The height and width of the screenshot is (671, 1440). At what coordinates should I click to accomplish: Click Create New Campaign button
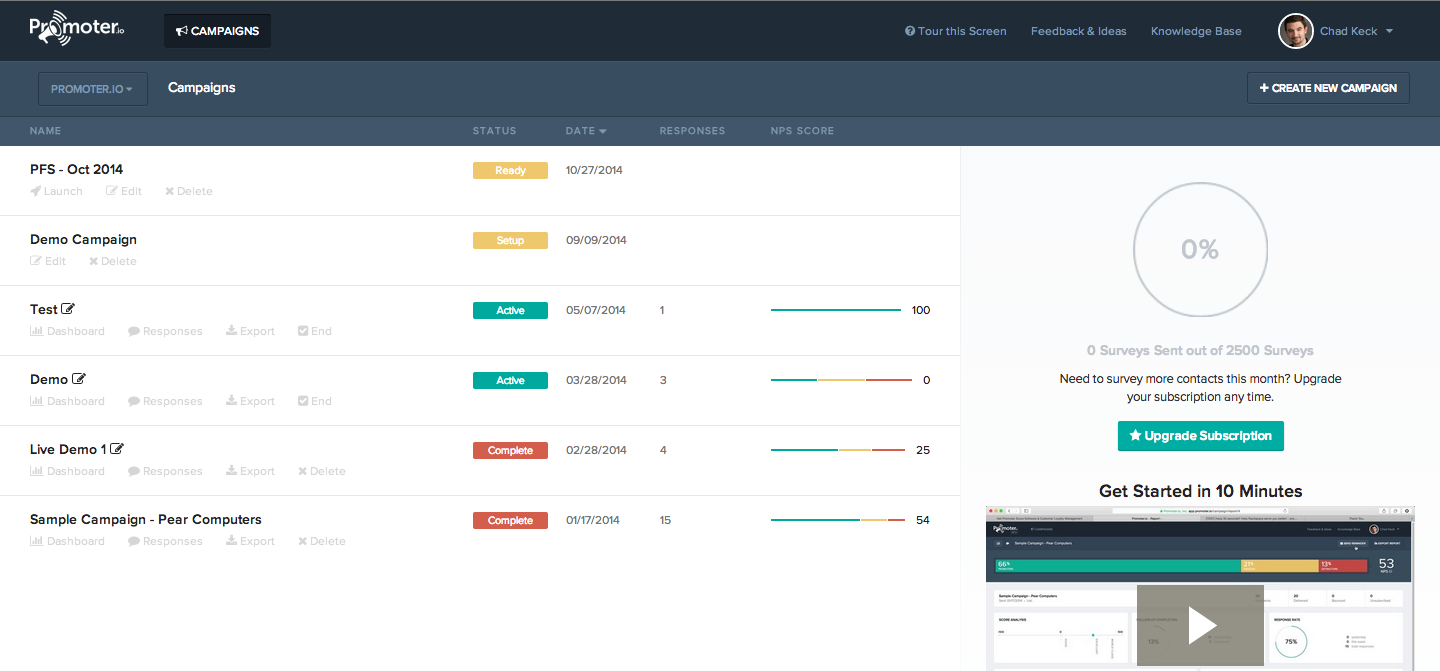1327,88
